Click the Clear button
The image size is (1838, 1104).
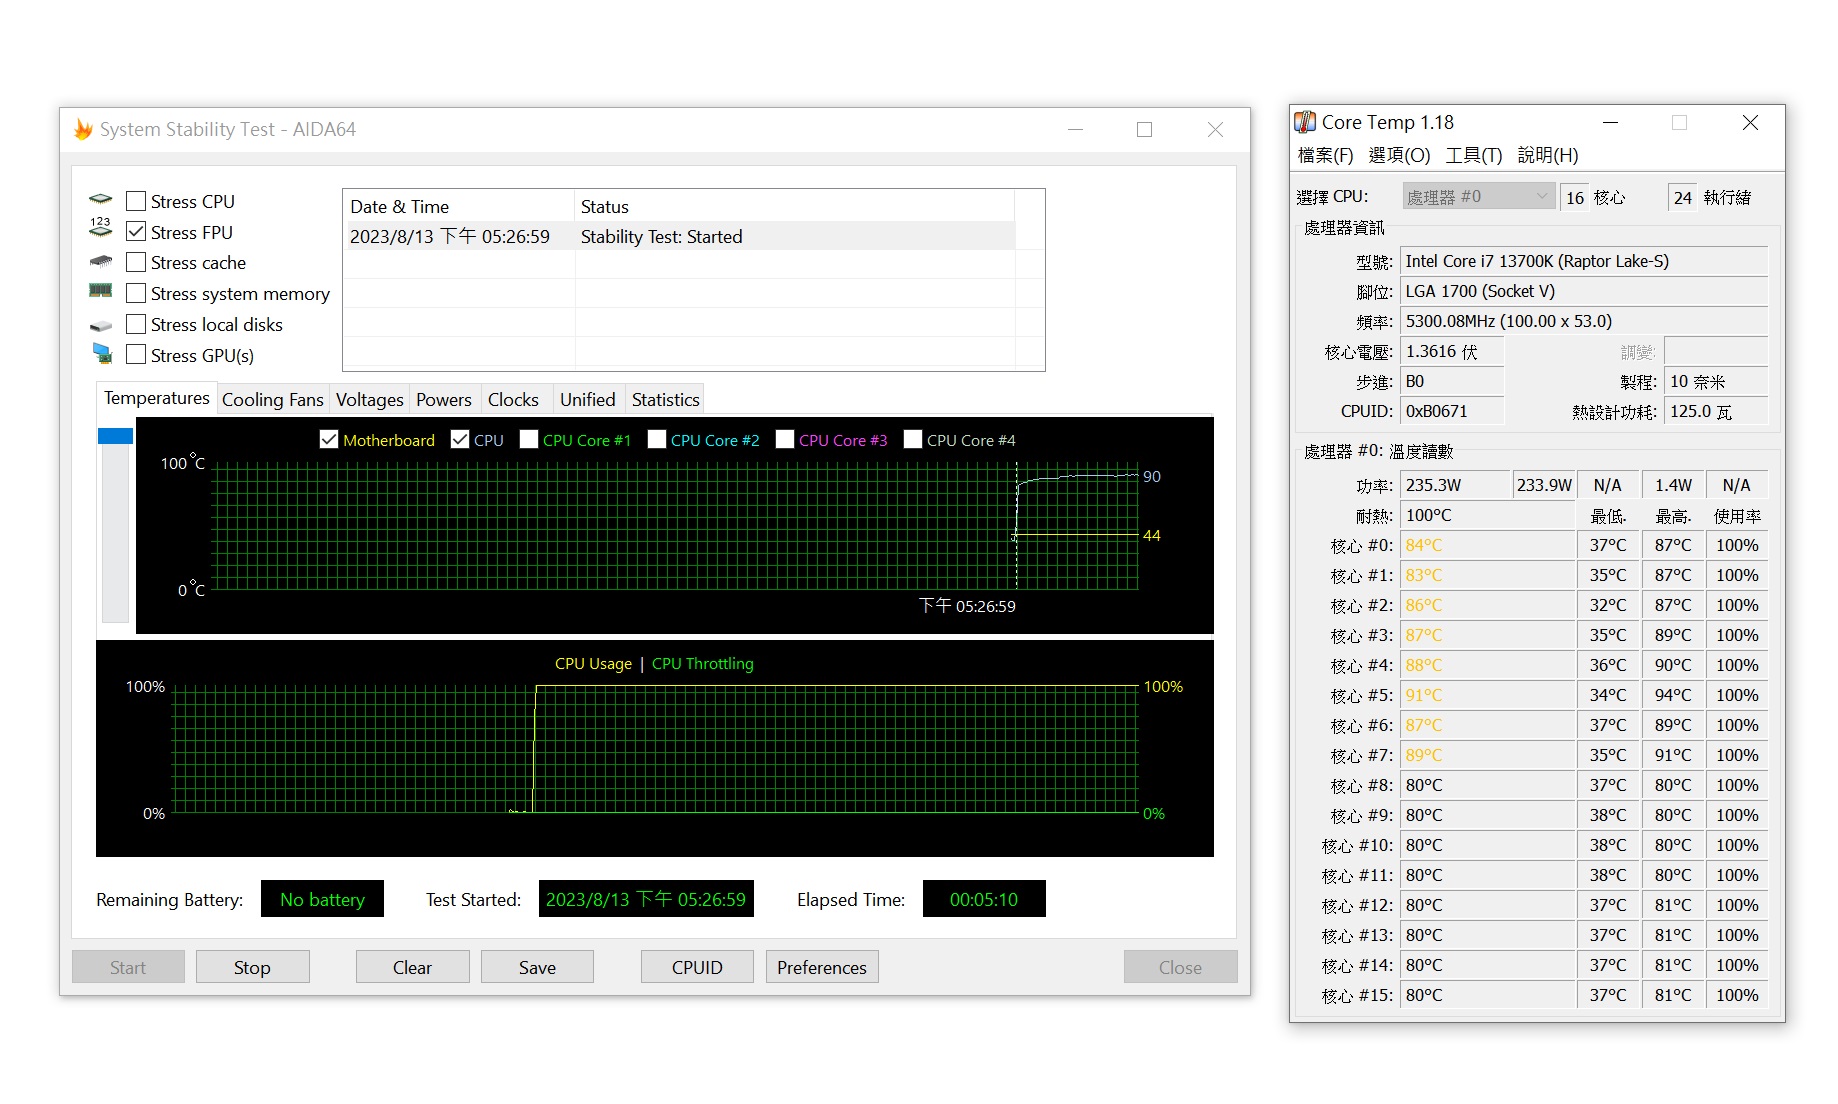412,967
